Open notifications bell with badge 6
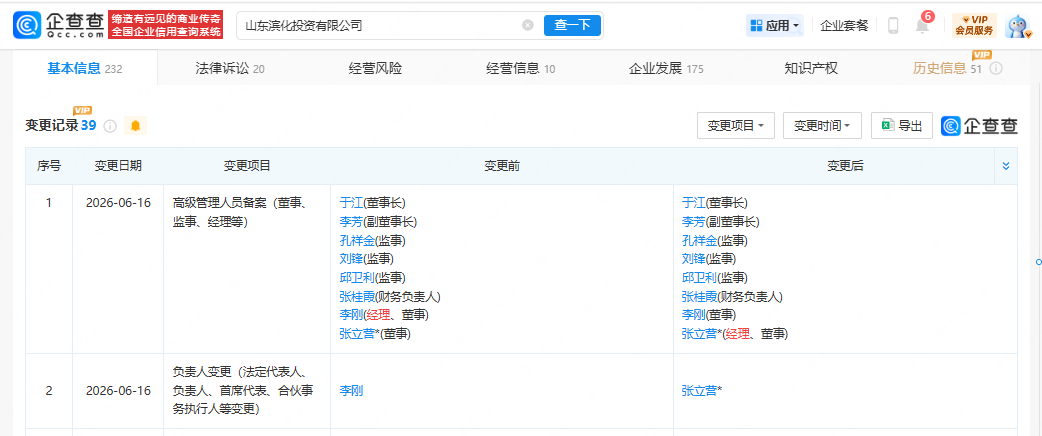Screen dimensions: 1042x436 click(x=923, y=25)
